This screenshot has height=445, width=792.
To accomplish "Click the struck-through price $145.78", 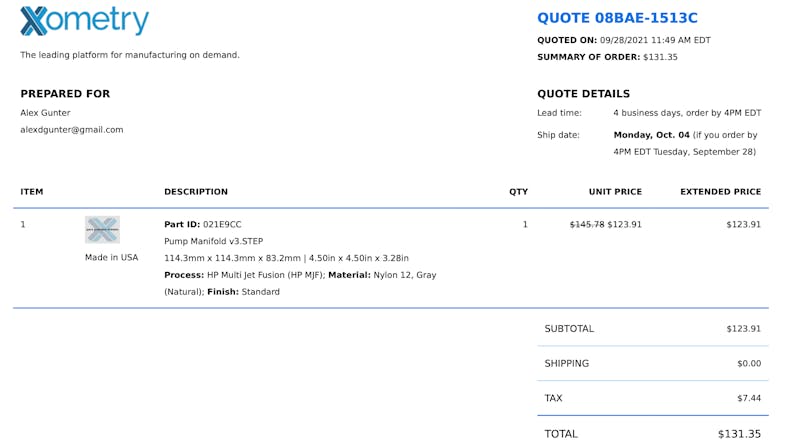I will [x=586, y=225].
